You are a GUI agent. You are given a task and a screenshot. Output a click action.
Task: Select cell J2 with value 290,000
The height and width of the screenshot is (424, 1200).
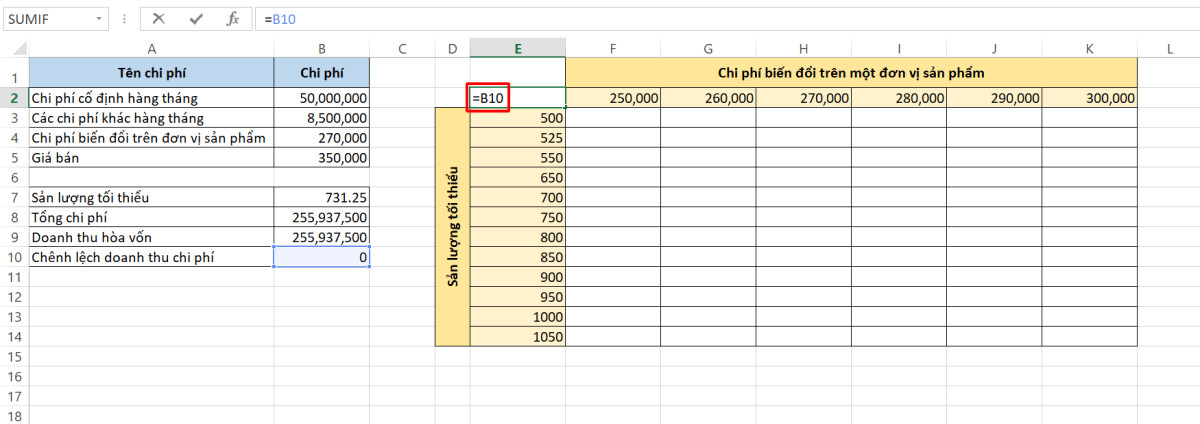(994, 98)
